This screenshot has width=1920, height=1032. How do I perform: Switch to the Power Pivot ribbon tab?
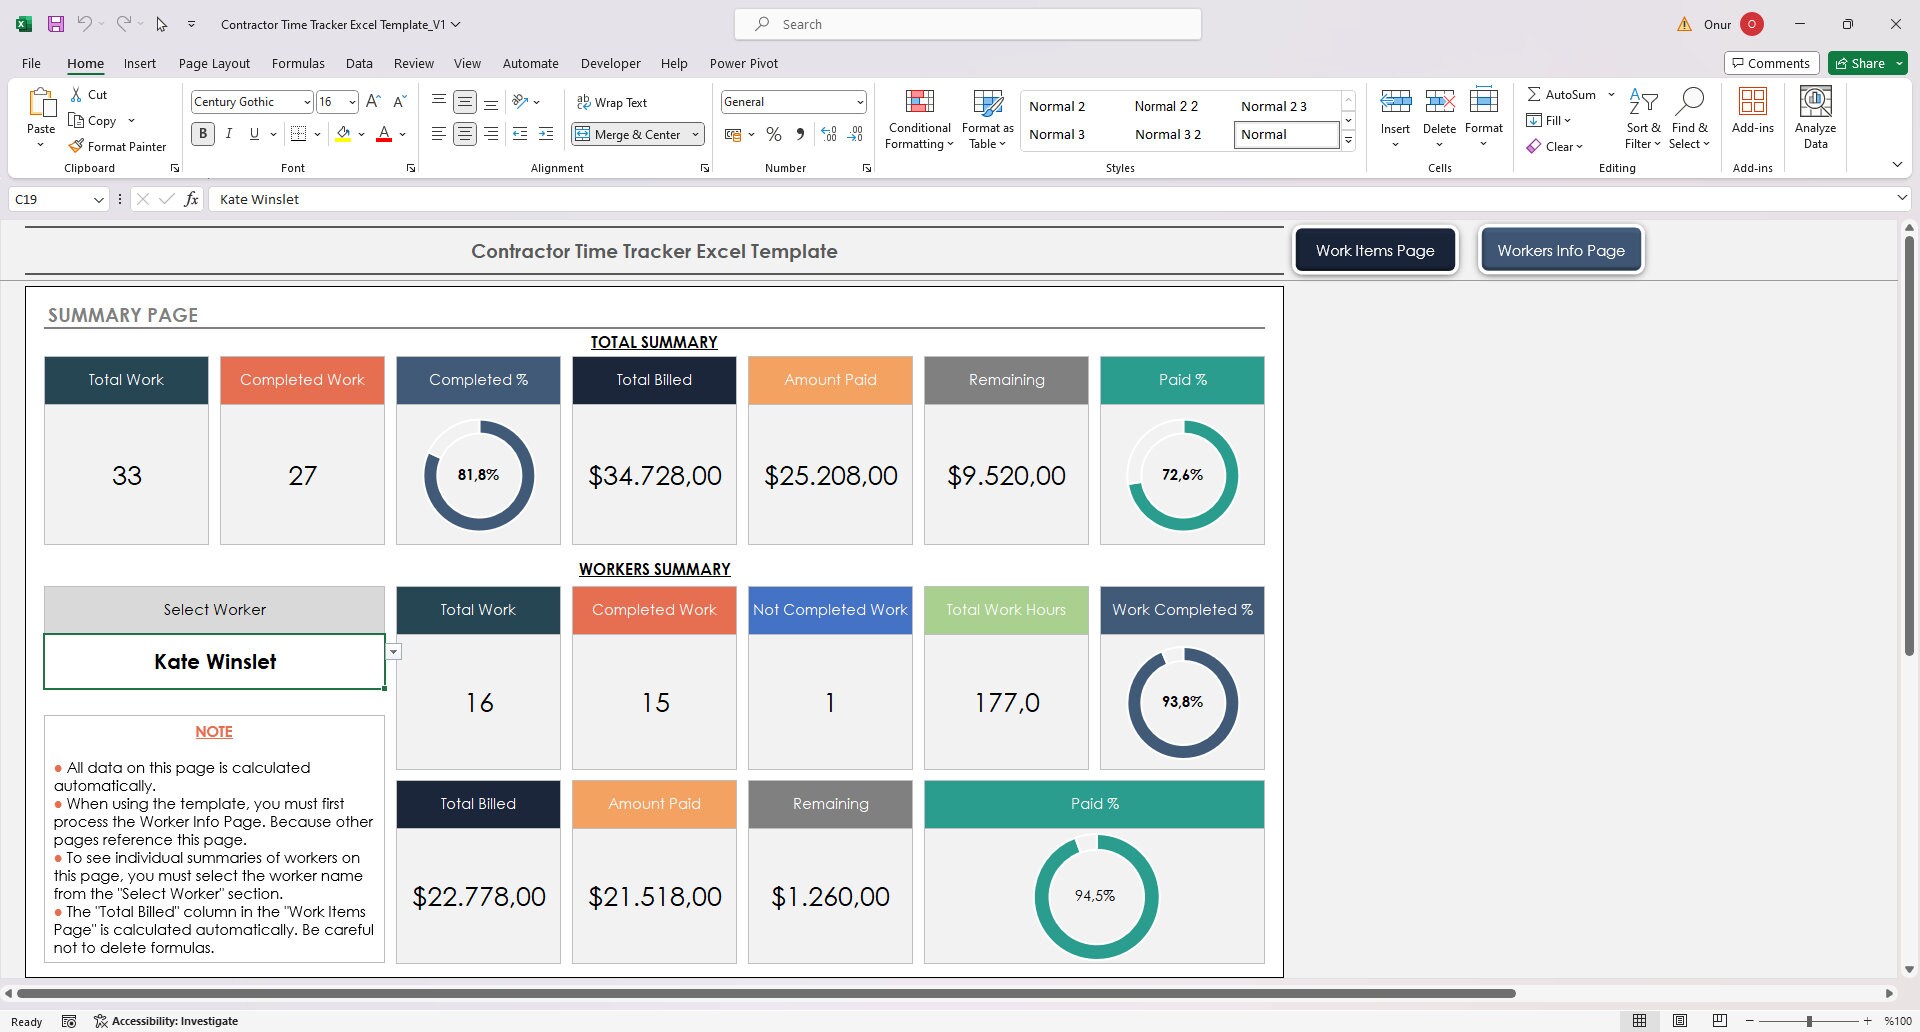tap(743, 63)
